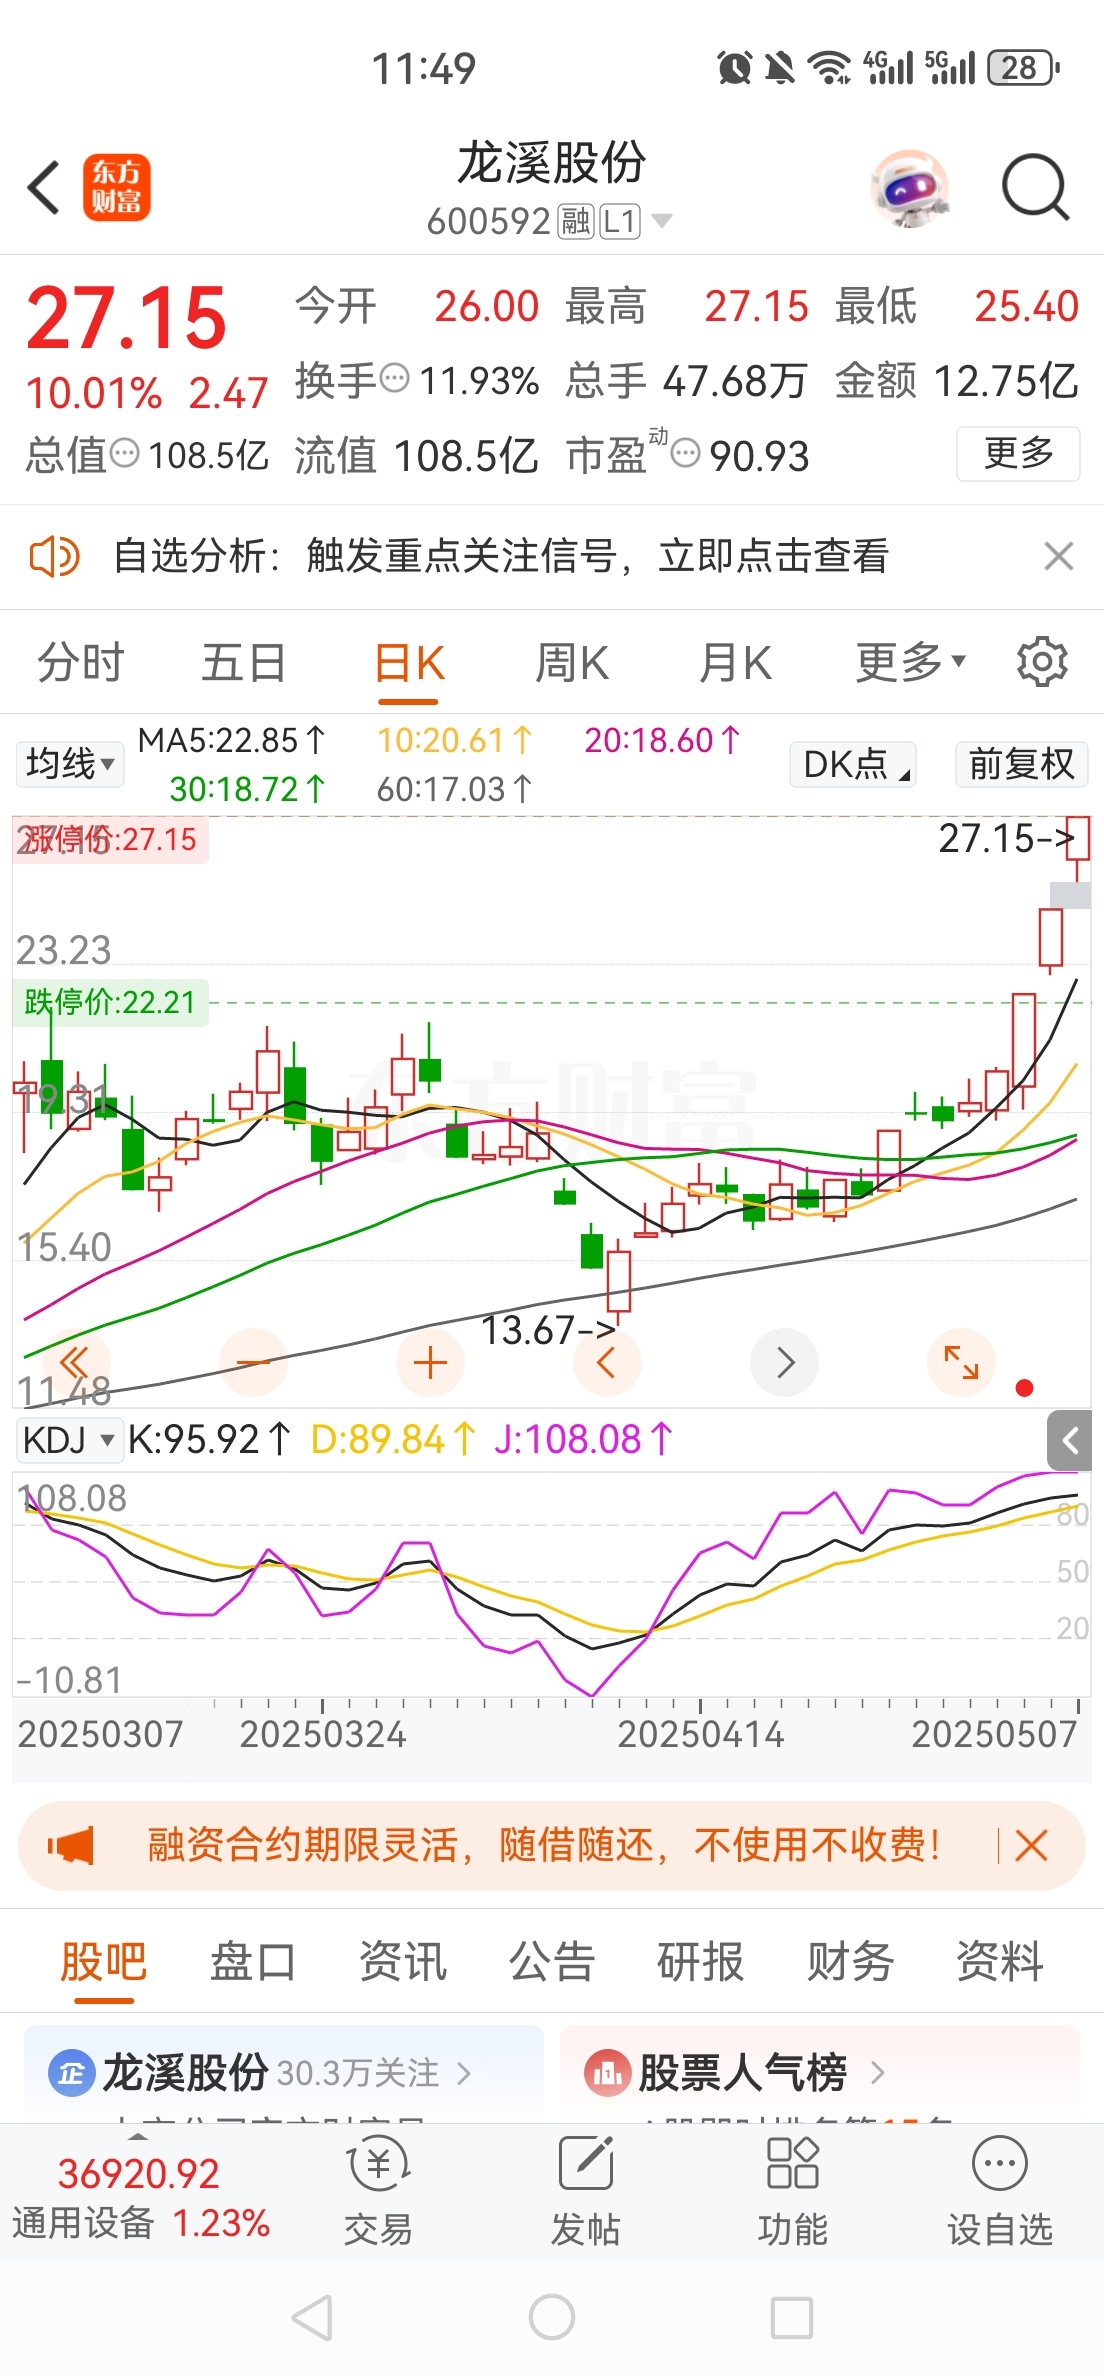Tap the L1 quote level badge
Viewport: 1104px width, 2376px height.
(x=620, y=221)
